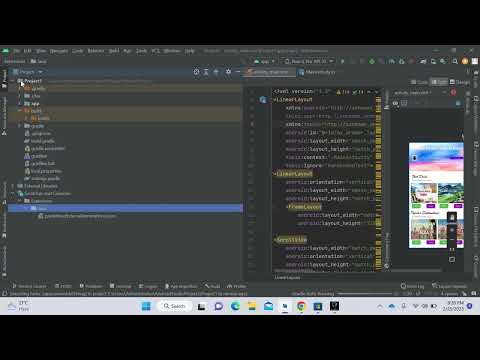Open the Edit menu
Screen dimensions: 480x360
[27, 51]
